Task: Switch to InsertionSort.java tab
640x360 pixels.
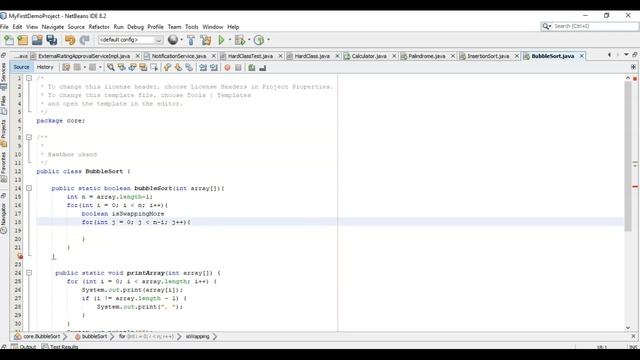Action: (488, 56)
